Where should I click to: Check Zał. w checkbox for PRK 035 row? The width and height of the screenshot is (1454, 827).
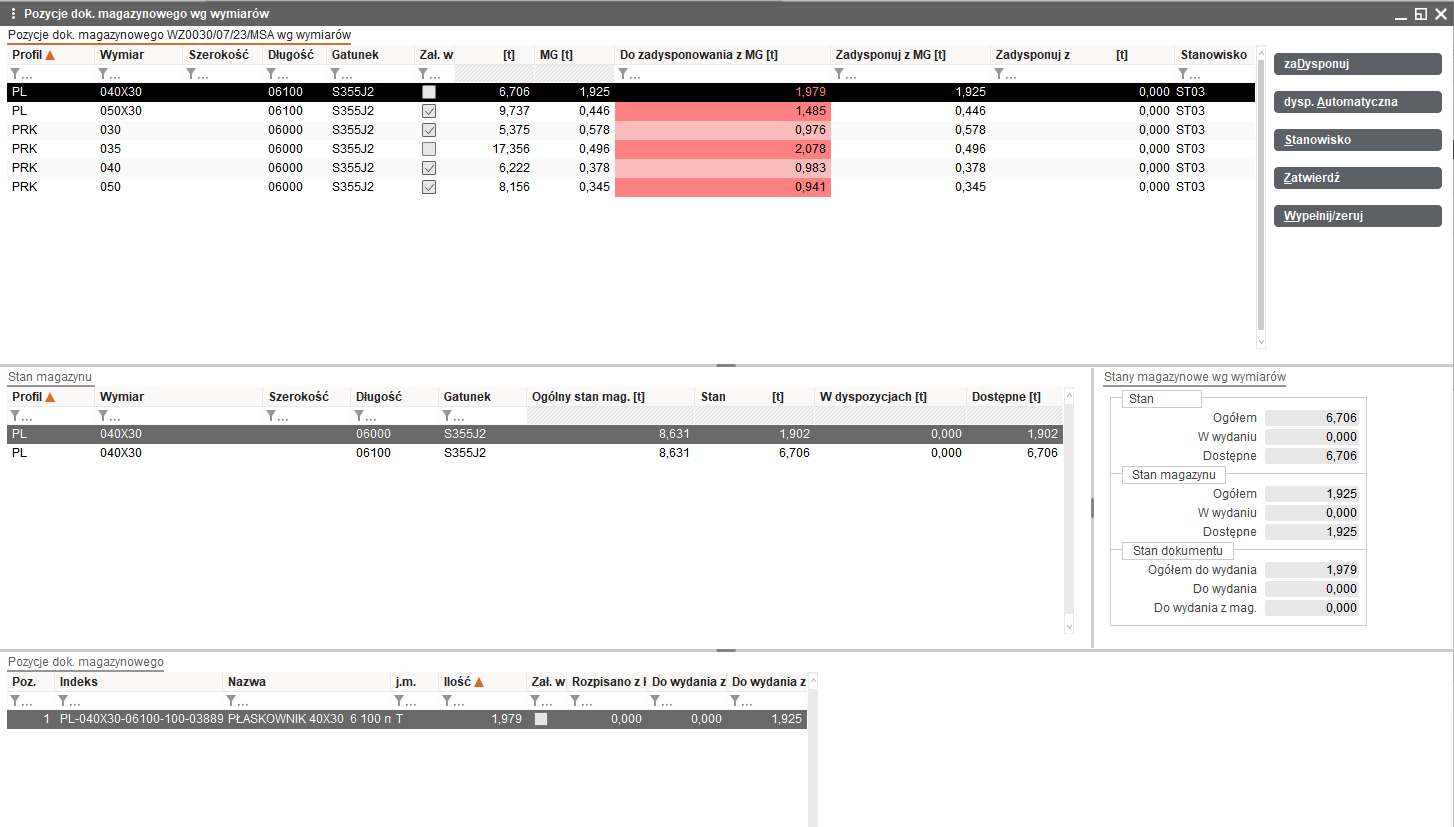coord(429,149)
